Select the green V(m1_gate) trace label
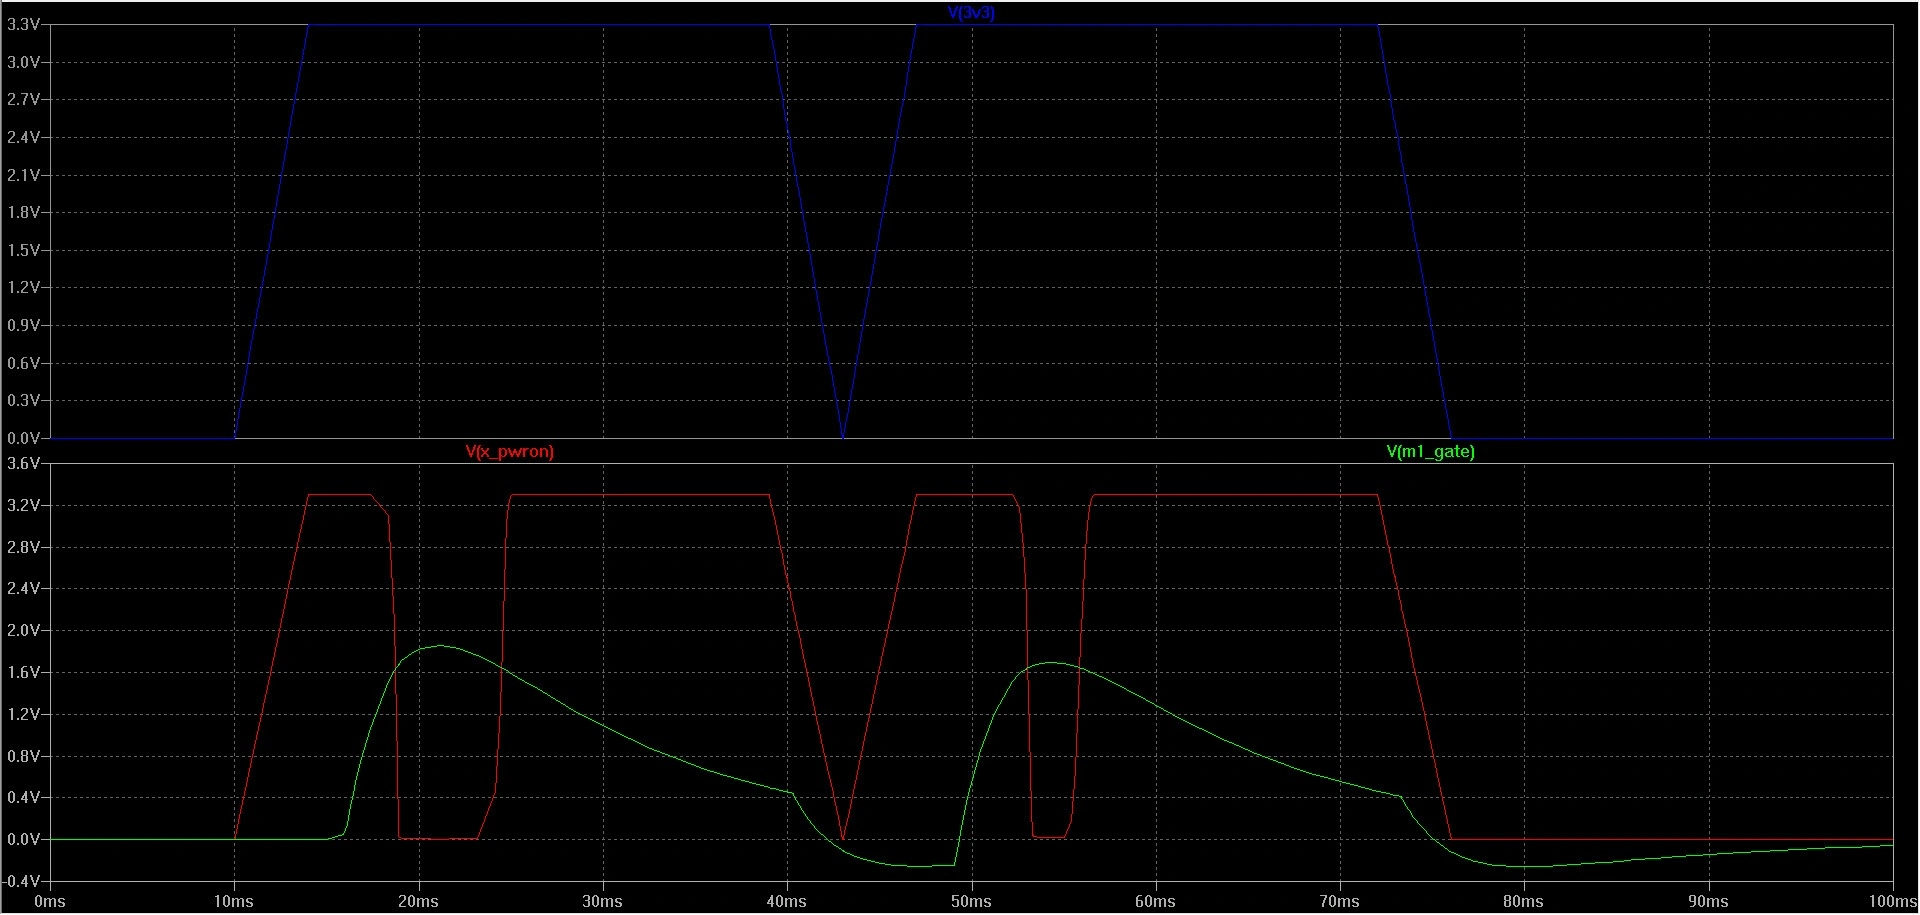Viewport: 1920px width, 915px height. [1430, 452]
